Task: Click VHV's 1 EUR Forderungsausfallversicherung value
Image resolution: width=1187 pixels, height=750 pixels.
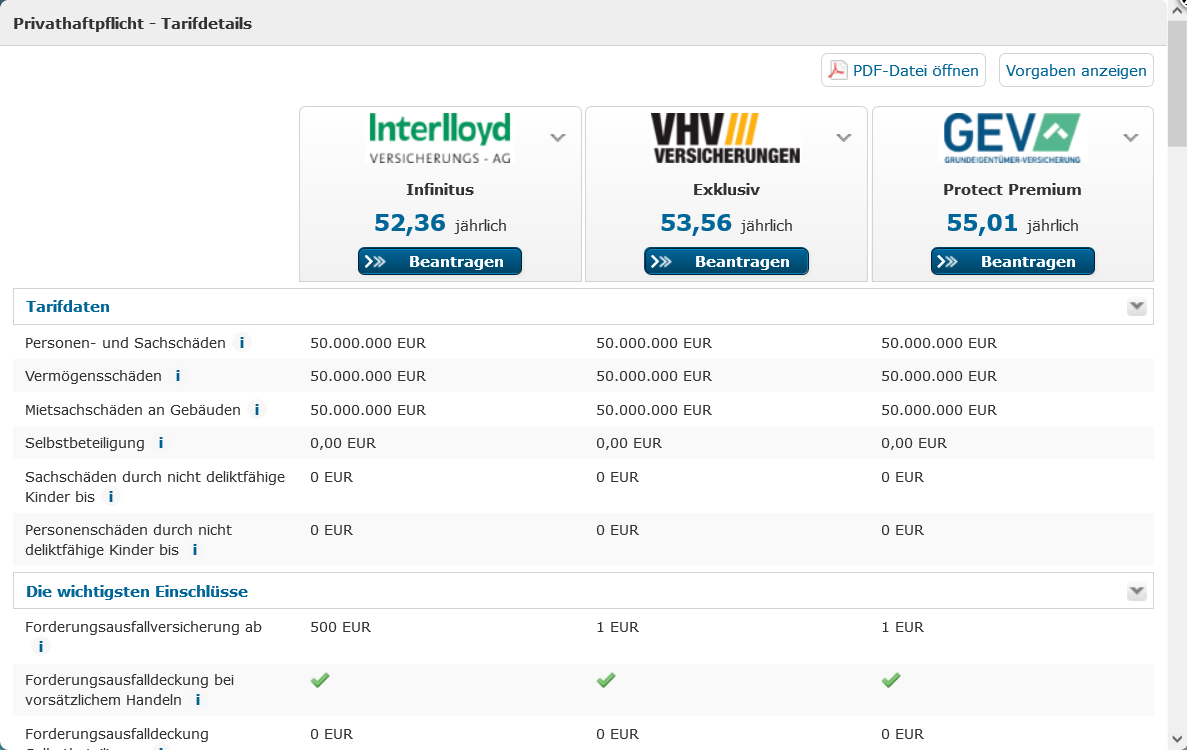Action: point(617,627)
